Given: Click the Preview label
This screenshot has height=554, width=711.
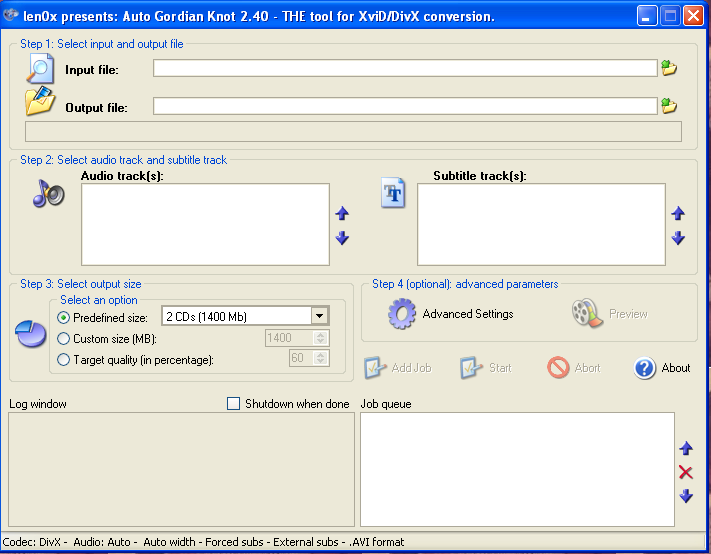Looking at the screenshot, I should click(x=628, y=314).
